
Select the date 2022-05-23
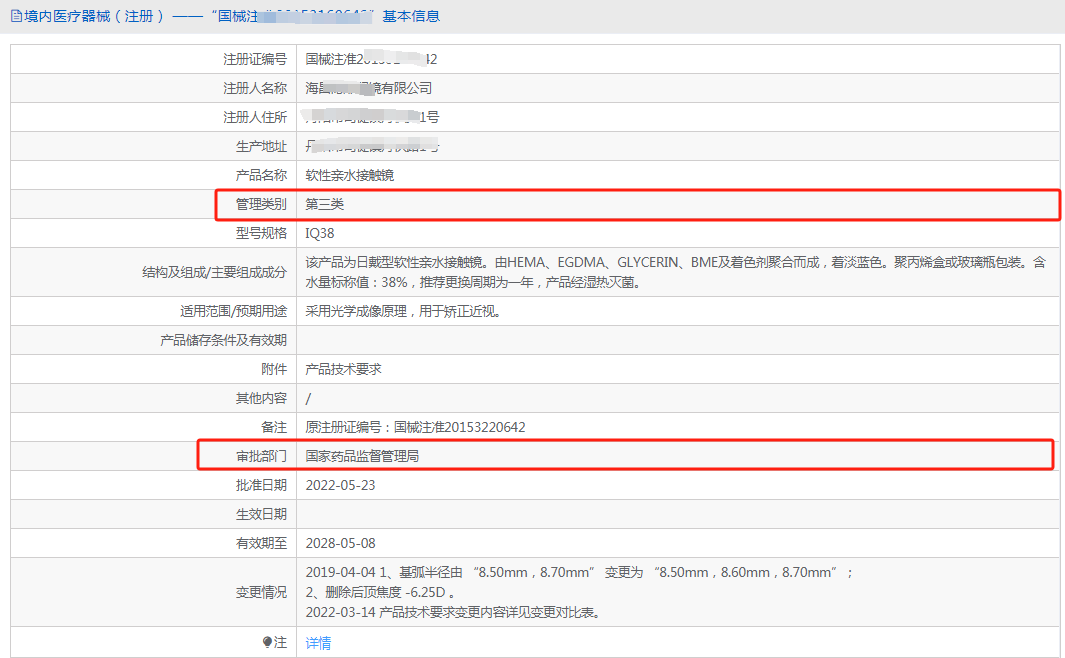[x=340, y=486]
